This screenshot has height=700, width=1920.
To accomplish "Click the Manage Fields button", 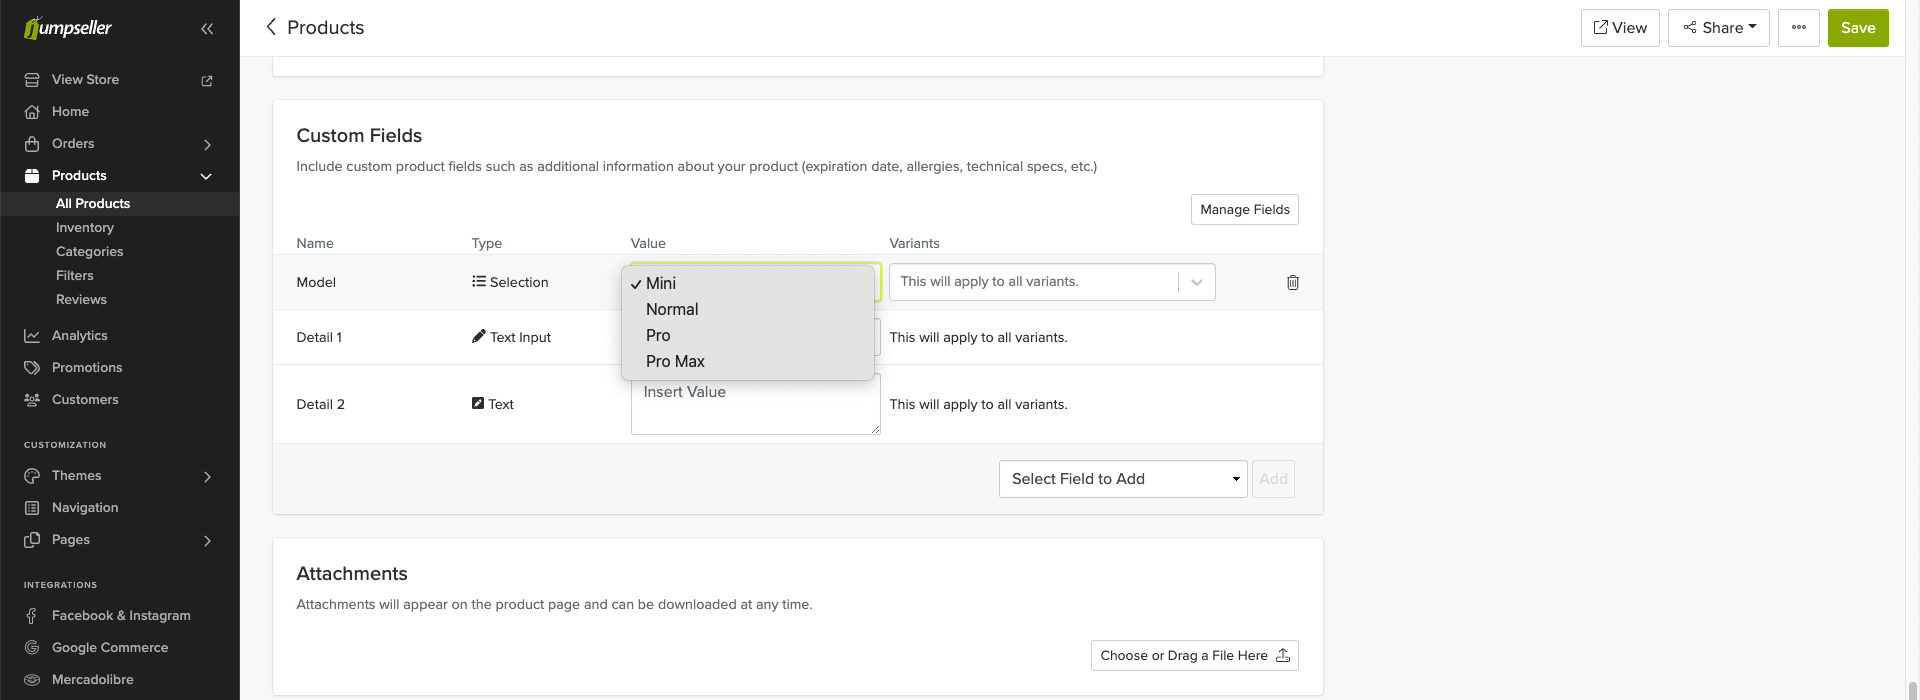I will pyautogui.click(x=1244, y=210).
